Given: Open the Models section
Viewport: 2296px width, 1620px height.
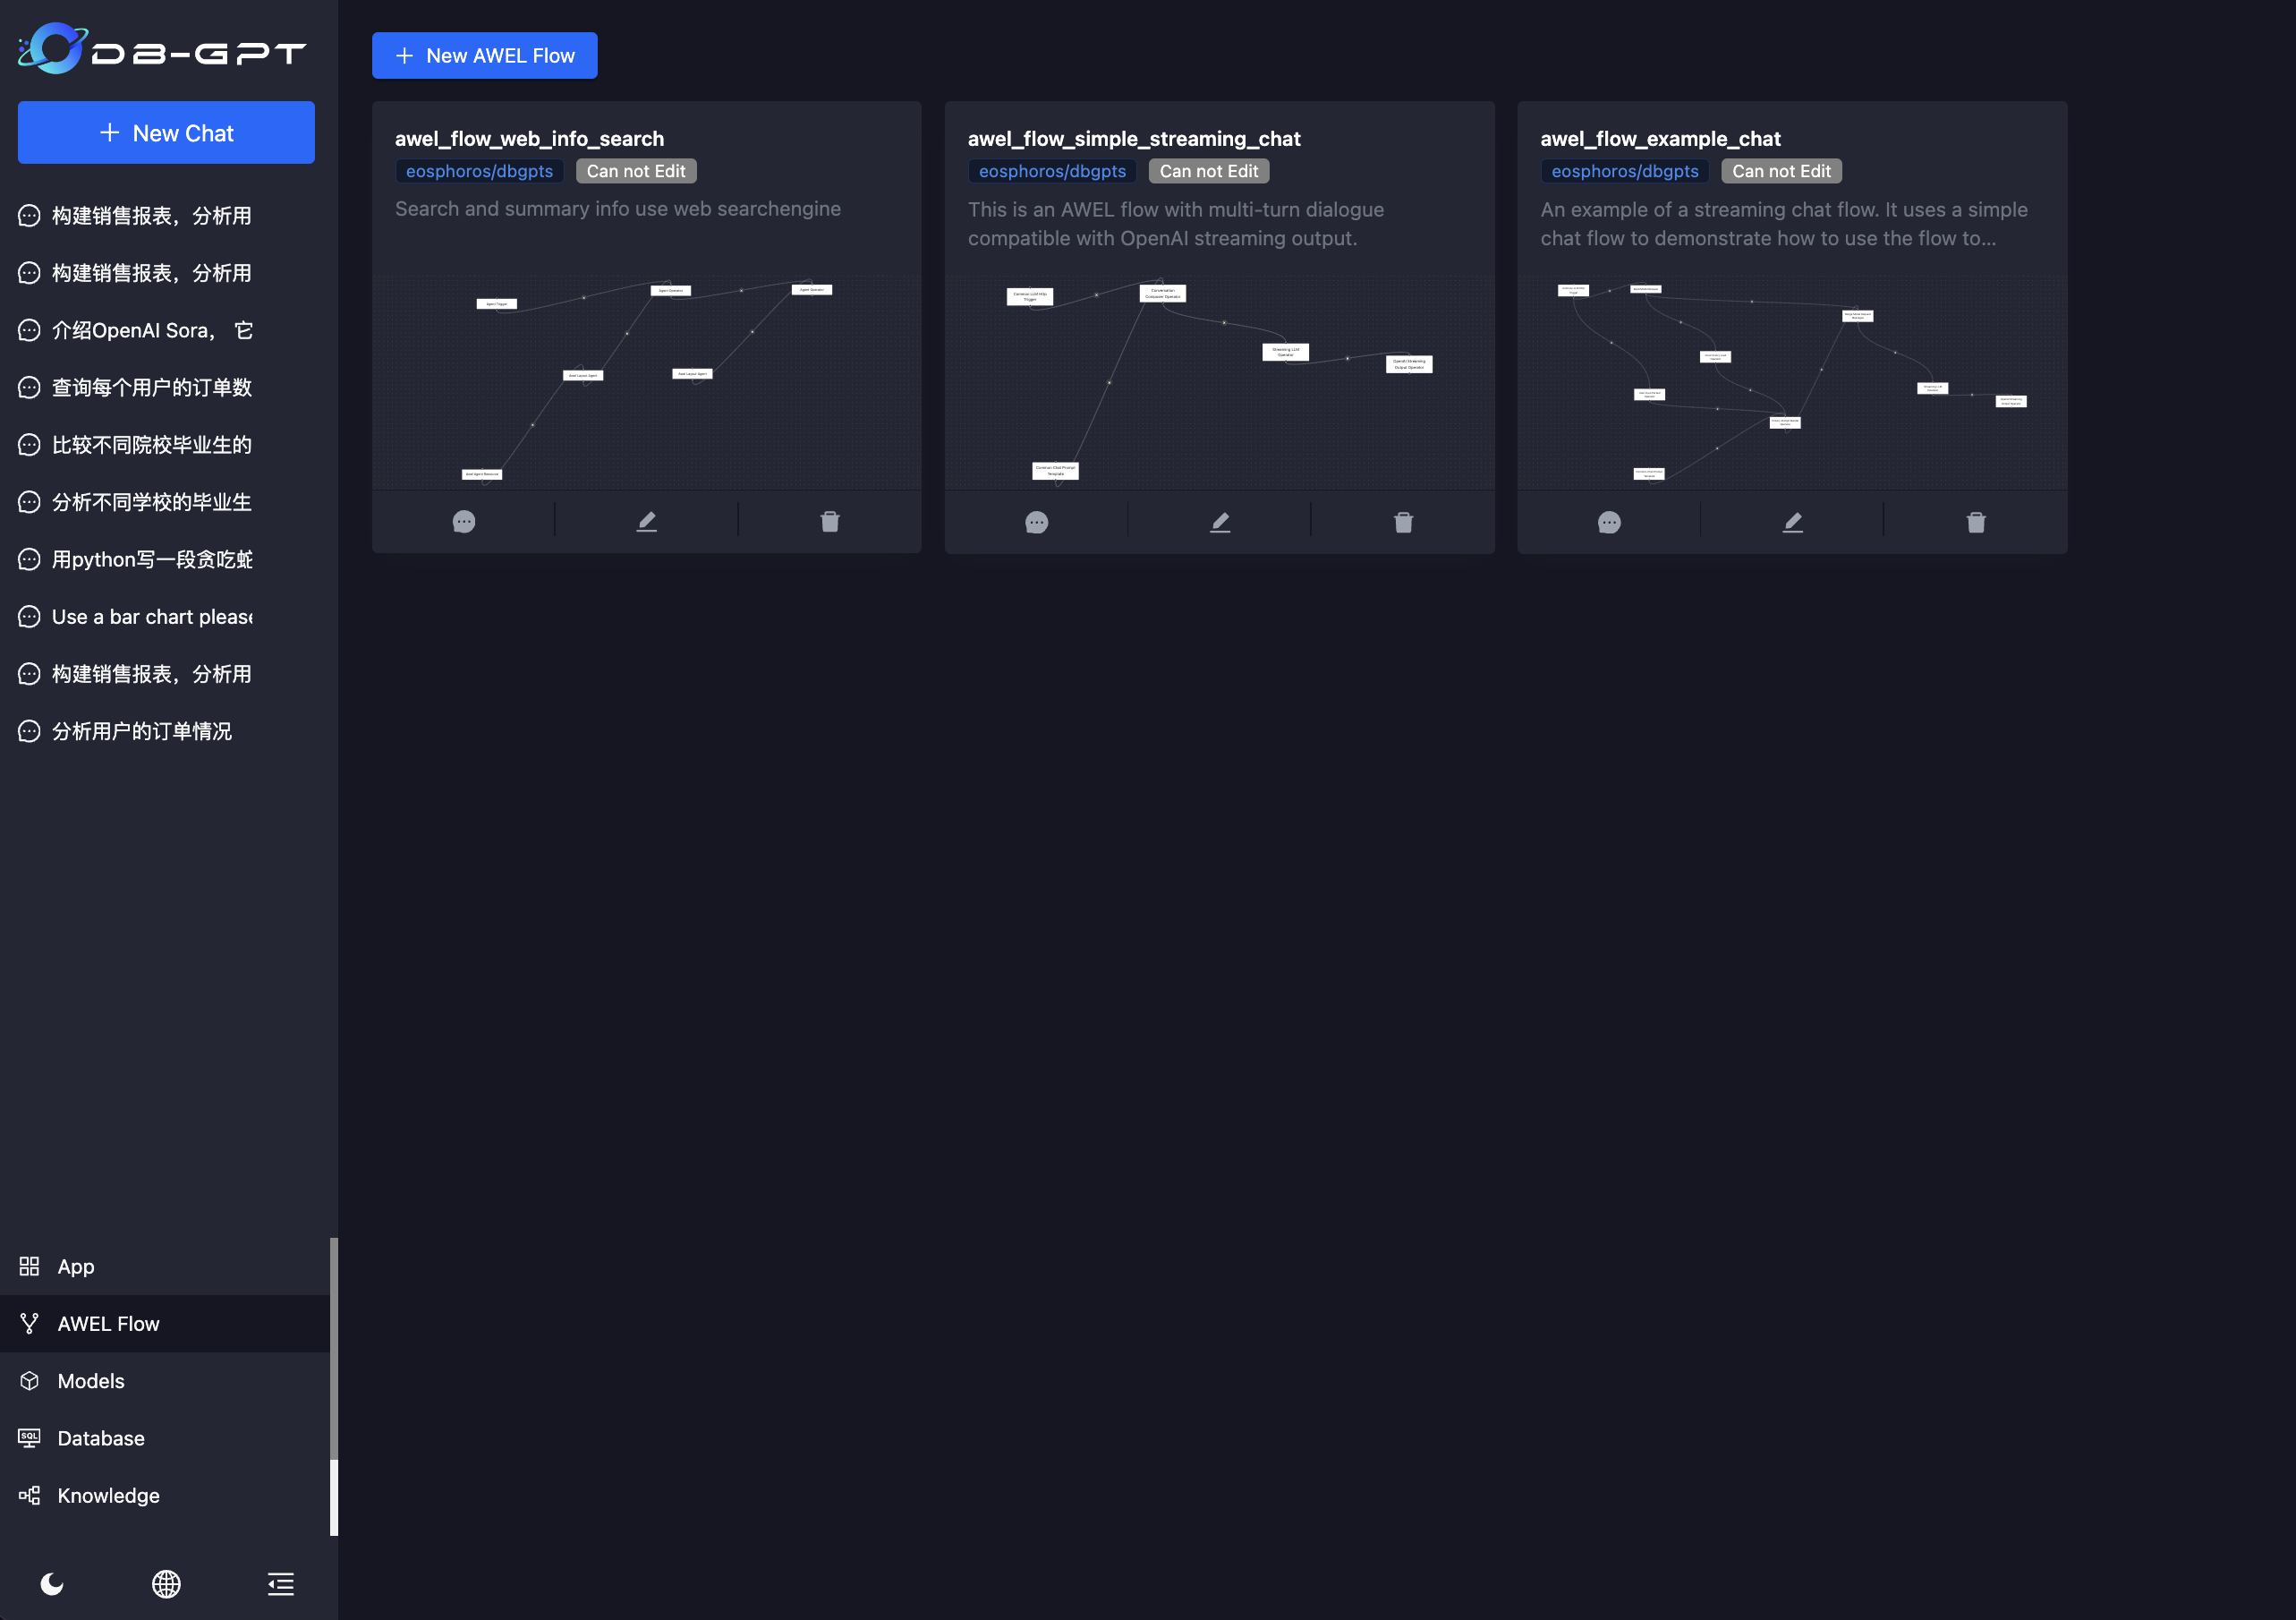Looking at the screenshot, I should point(91,1381).
